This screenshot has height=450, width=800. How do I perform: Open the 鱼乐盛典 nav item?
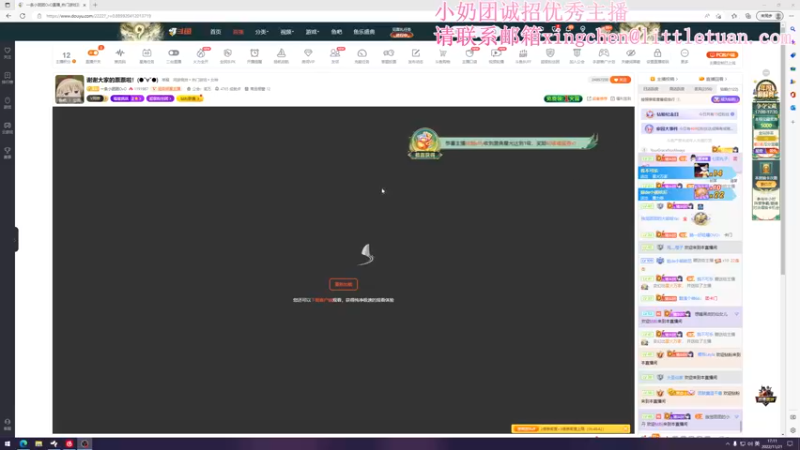point(364,32)
